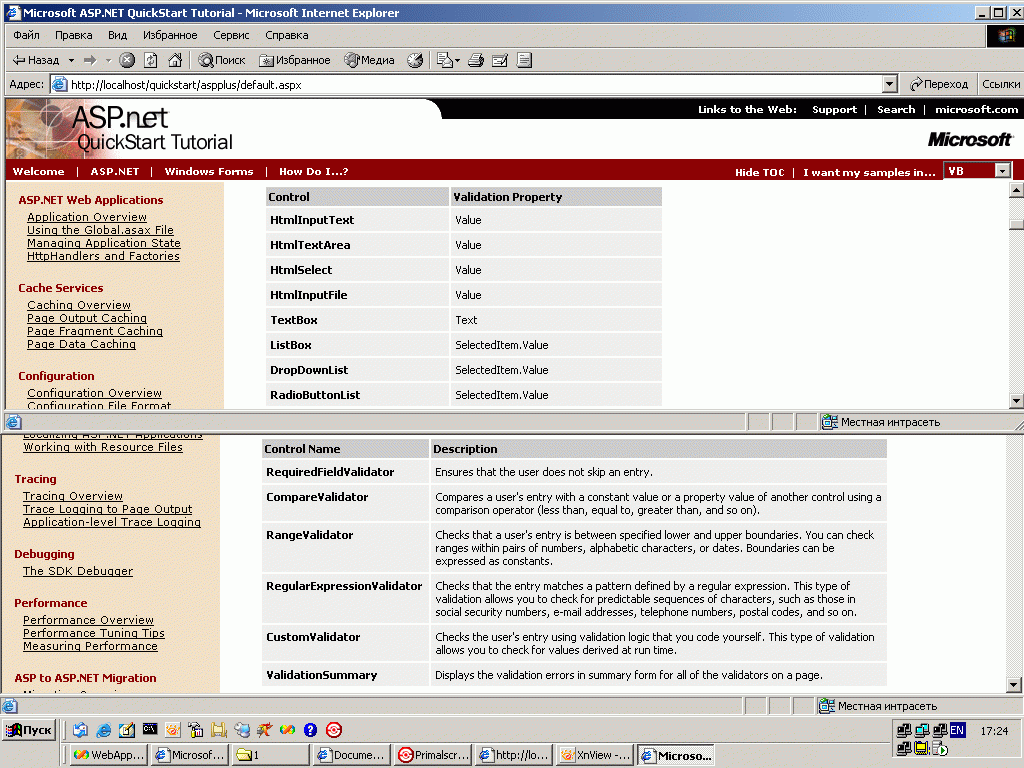Open the Избранное menu in menu bar
Viewport: 1024px width, 768px height.
pyautogui.click(x=170, y=35)
